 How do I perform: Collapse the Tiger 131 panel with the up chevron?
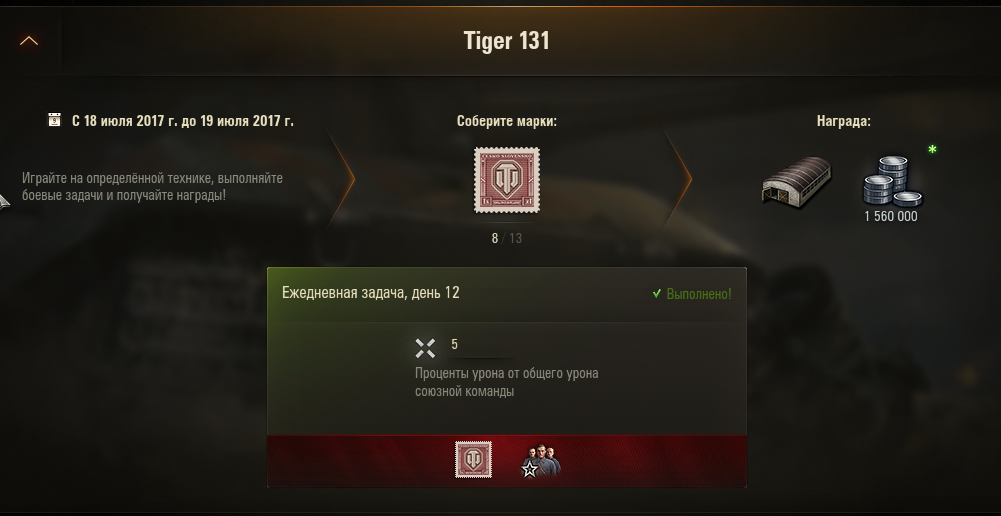29,41
